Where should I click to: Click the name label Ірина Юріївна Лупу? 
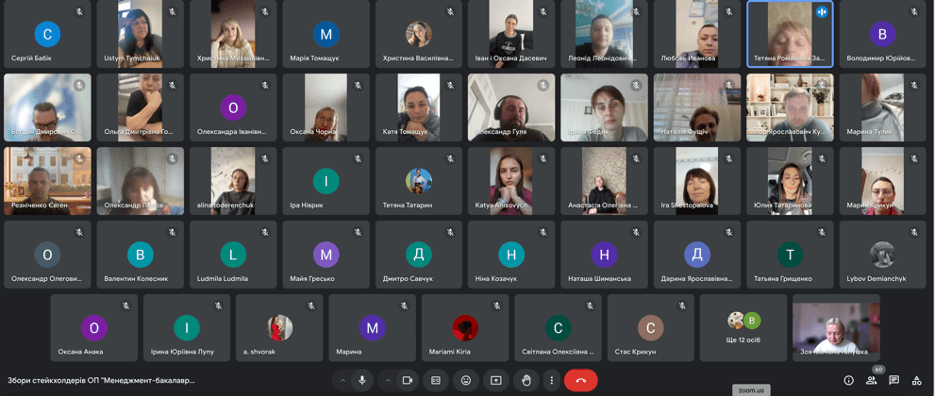(x=182, y=352)
